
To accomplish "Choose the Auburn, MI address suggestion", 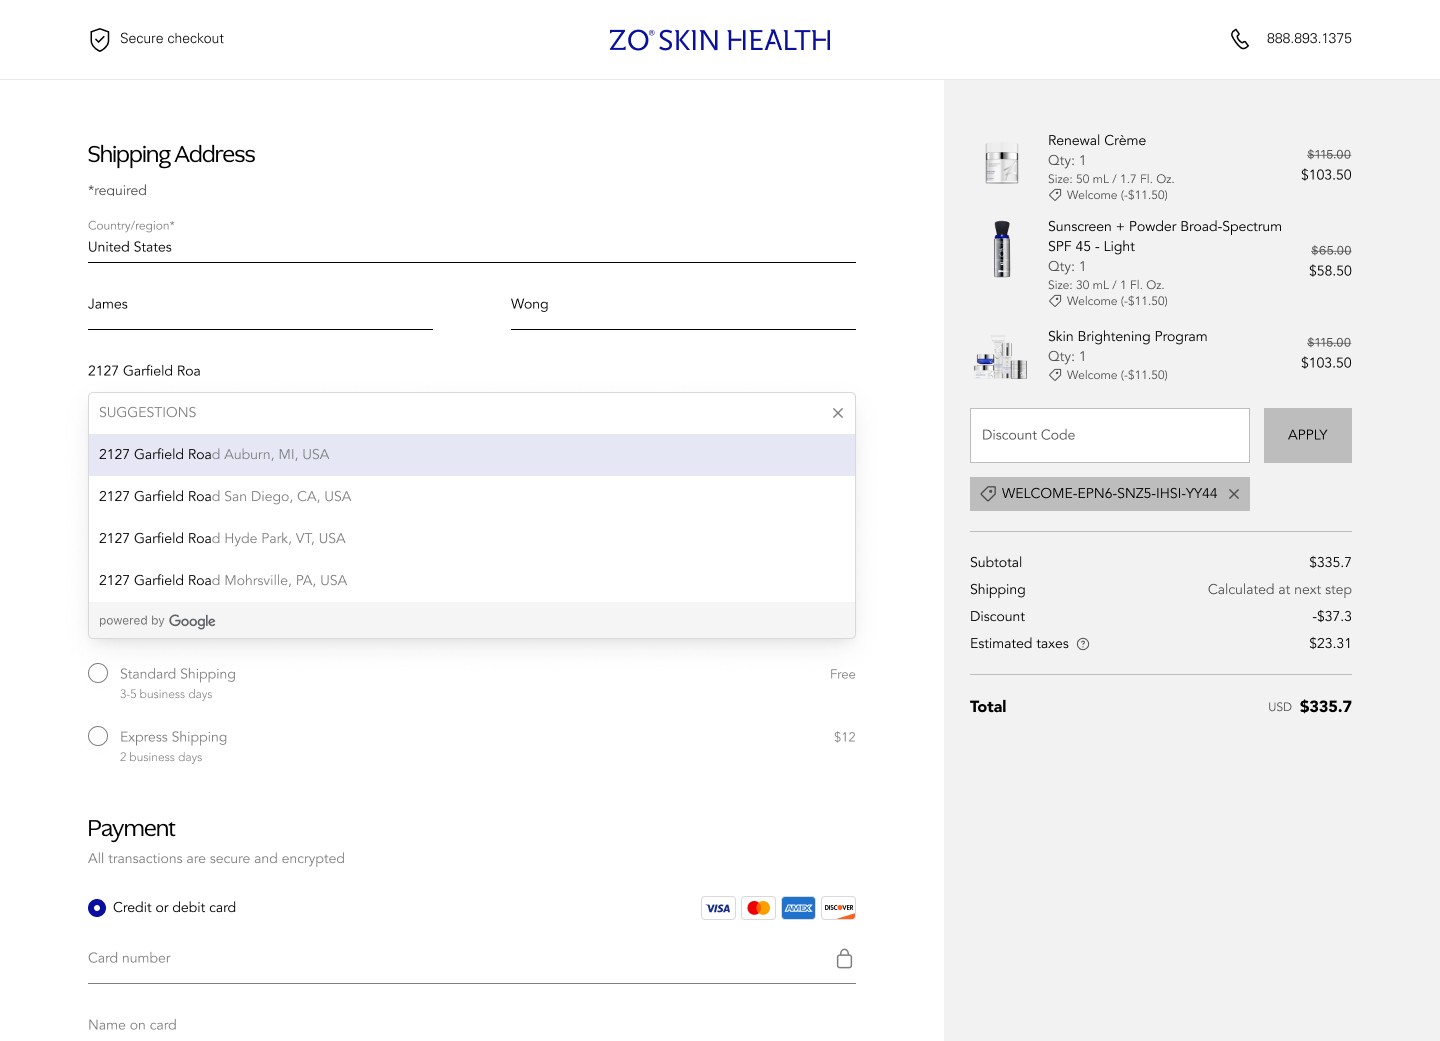I will (x=472, y=455).
